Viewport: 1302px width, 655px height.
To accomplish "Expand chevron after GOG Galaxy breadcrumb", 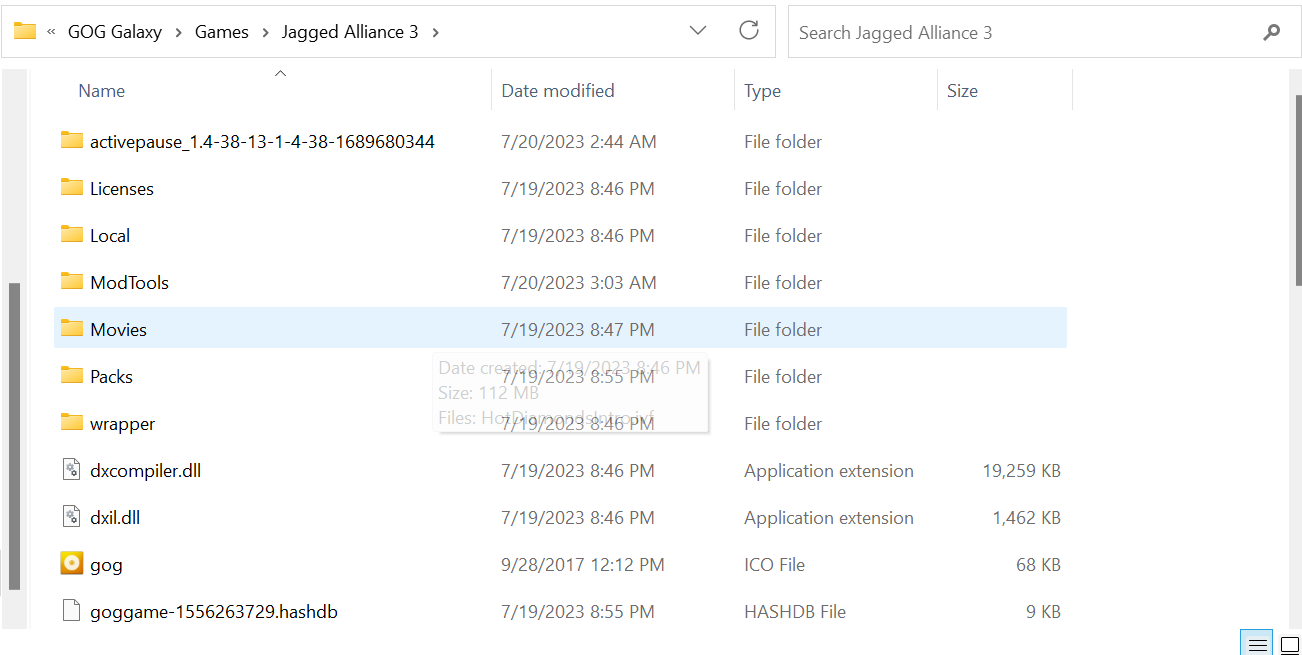I will click(178, 32).
